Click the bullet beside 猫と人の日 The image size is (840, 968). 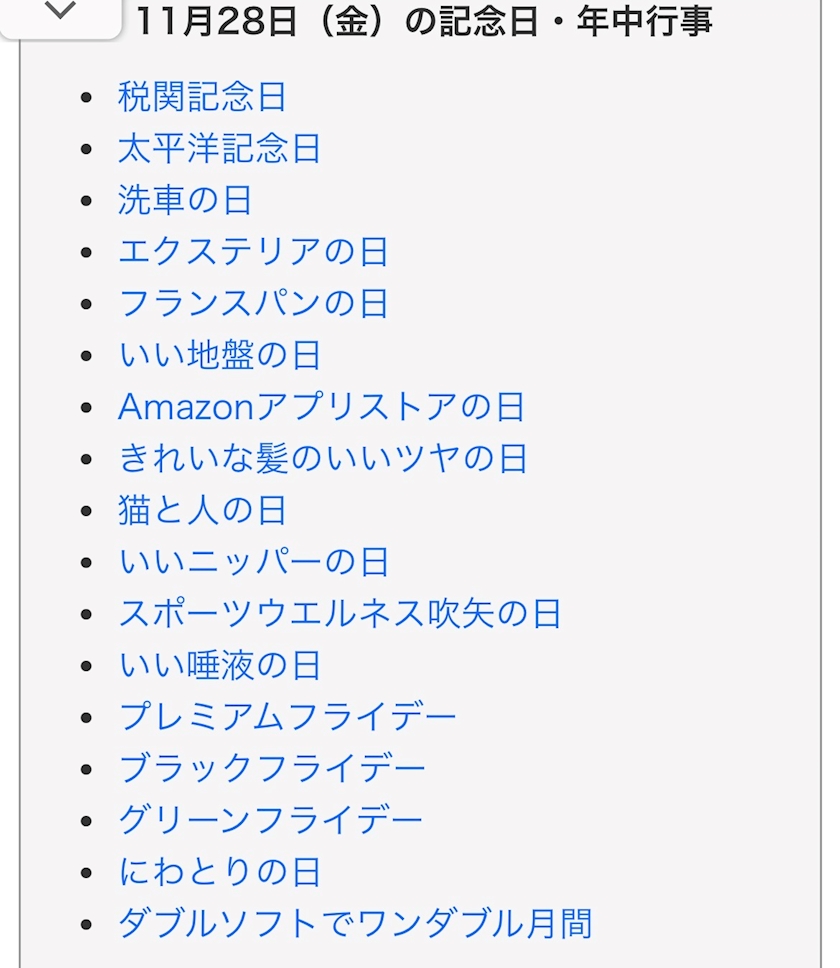pos(88,511)
